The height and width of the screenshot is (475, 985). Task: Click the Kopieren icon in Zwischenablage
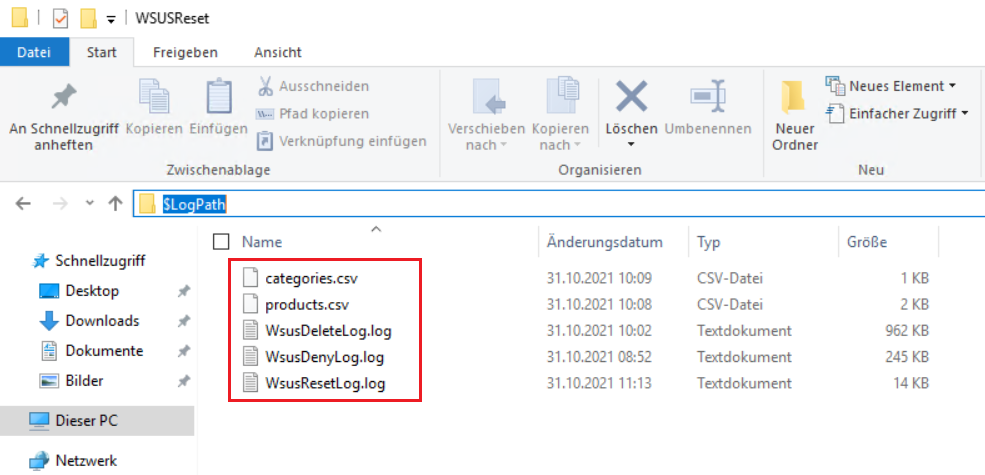coord(154,97)
